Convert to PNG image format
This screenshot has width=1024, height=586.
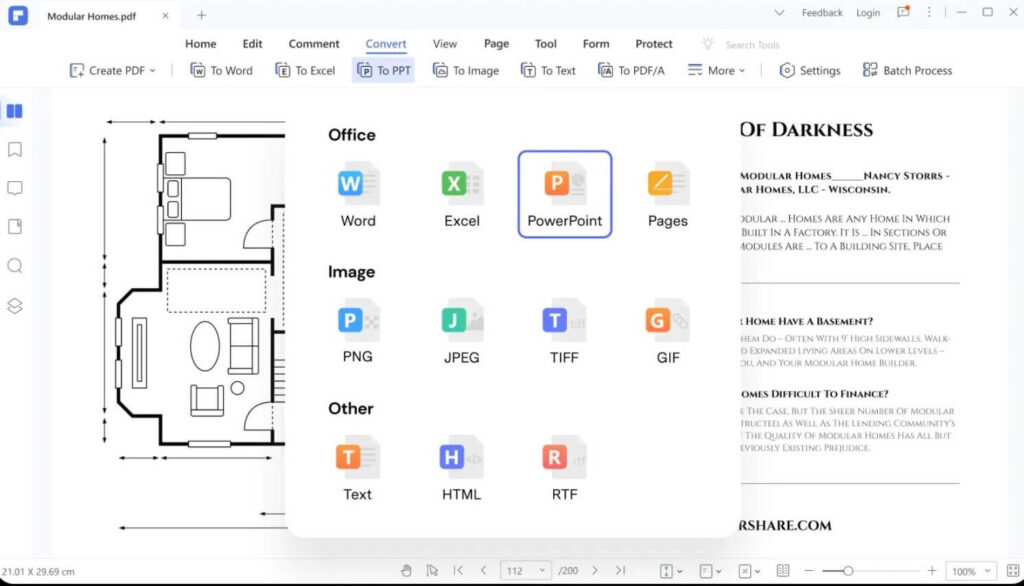coord(358,331)
